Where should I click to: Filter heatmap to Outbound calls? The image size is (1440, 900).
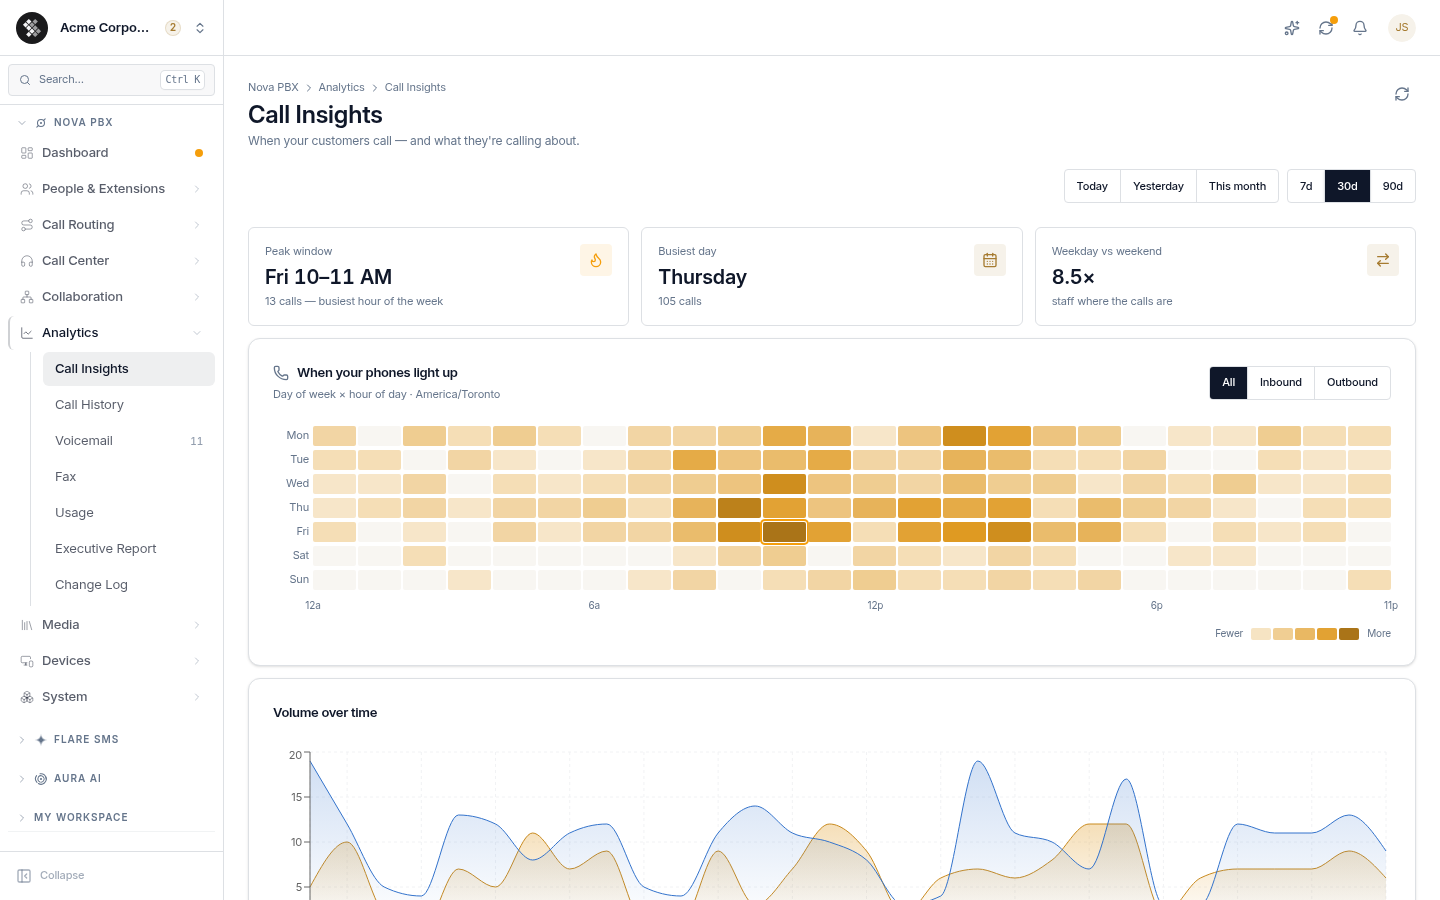1352,383
